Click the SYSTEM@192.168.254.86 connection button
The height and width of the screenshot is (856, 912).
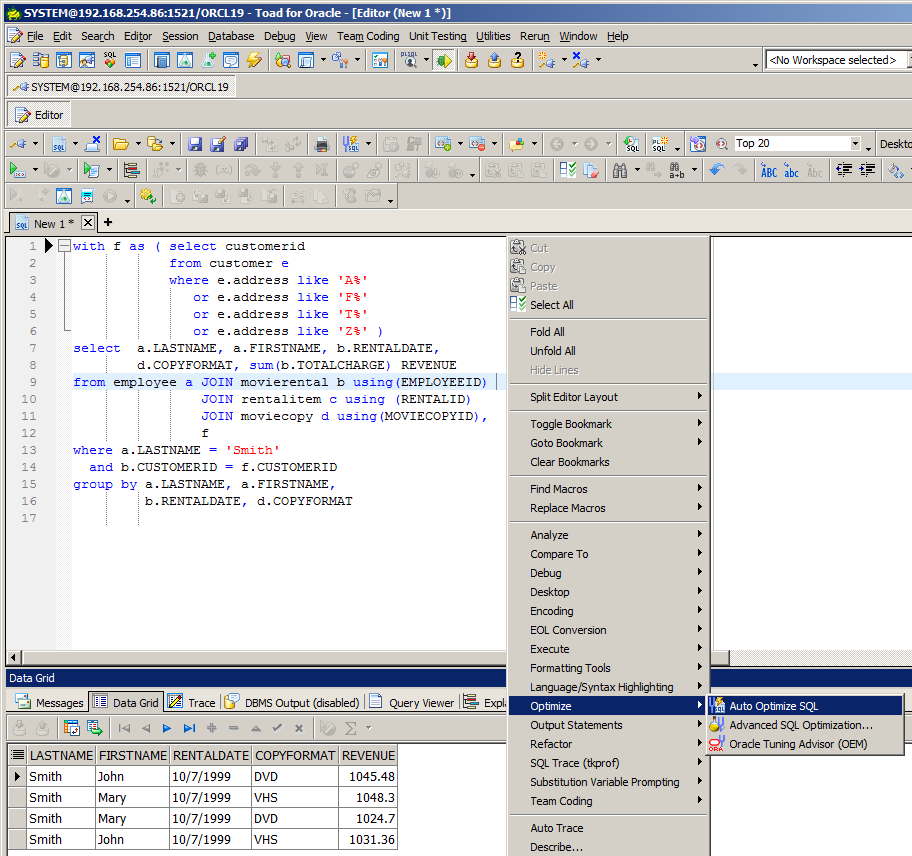click(x=122, y=87)
